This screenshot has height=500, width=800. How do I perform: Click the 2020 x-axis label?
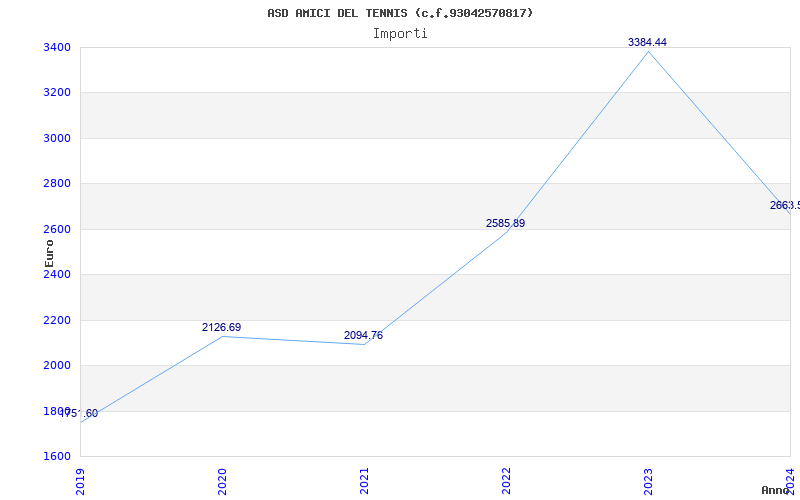(x=222, y=481)
